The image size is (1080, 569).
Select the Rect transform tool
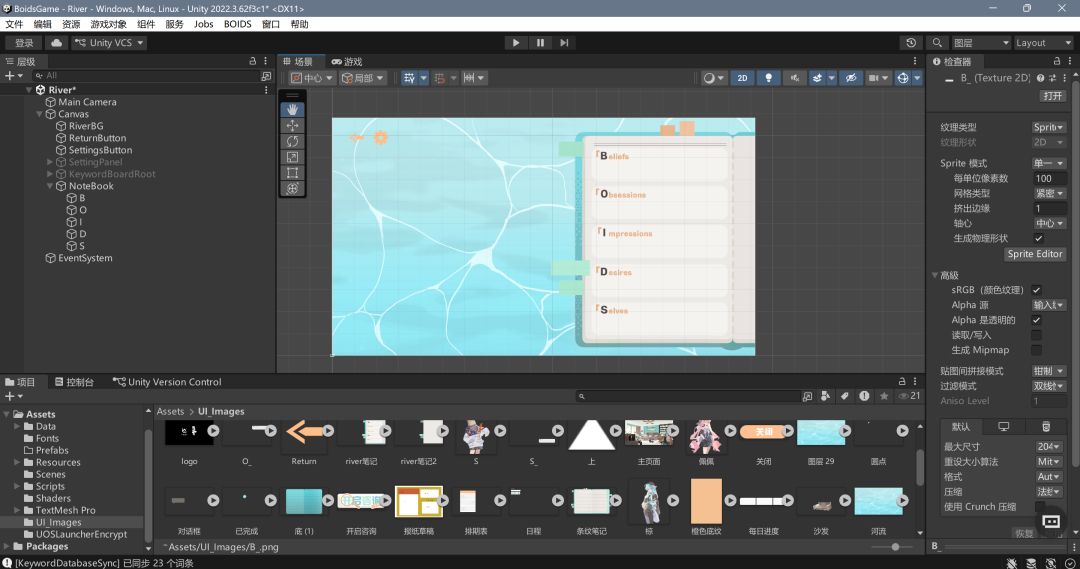coord(292,173)
